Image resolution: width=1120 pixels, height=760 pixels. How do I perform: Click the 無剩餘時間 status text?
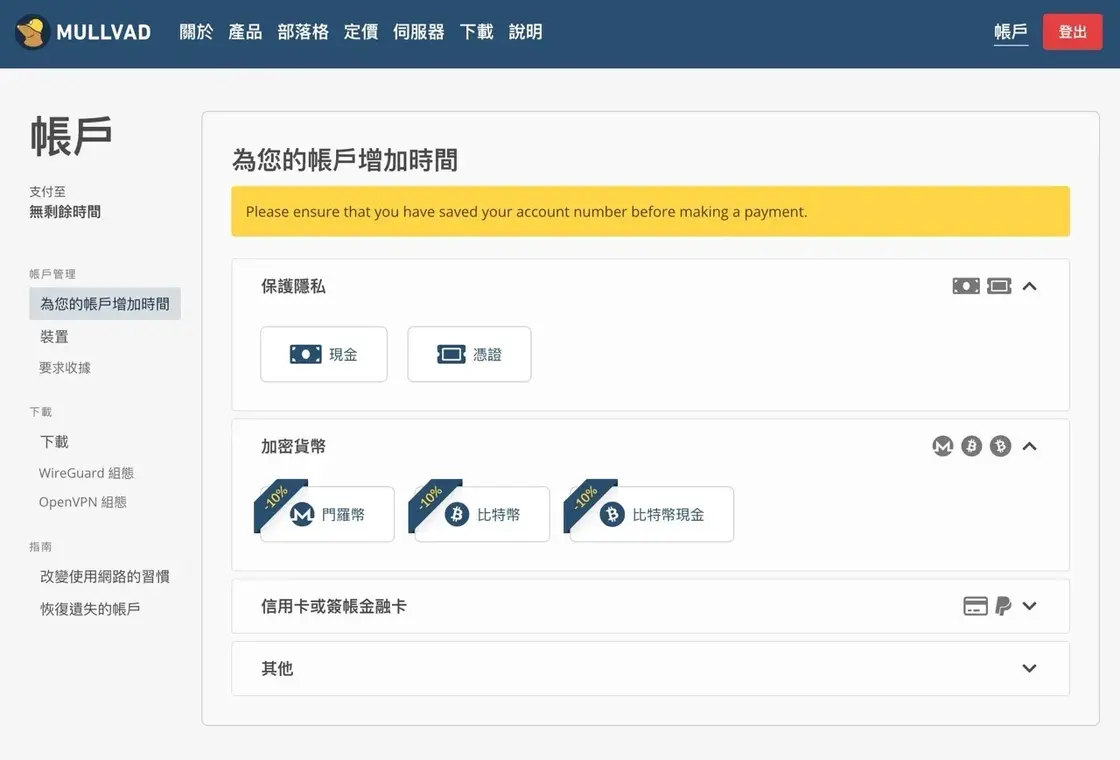[65, 212]
